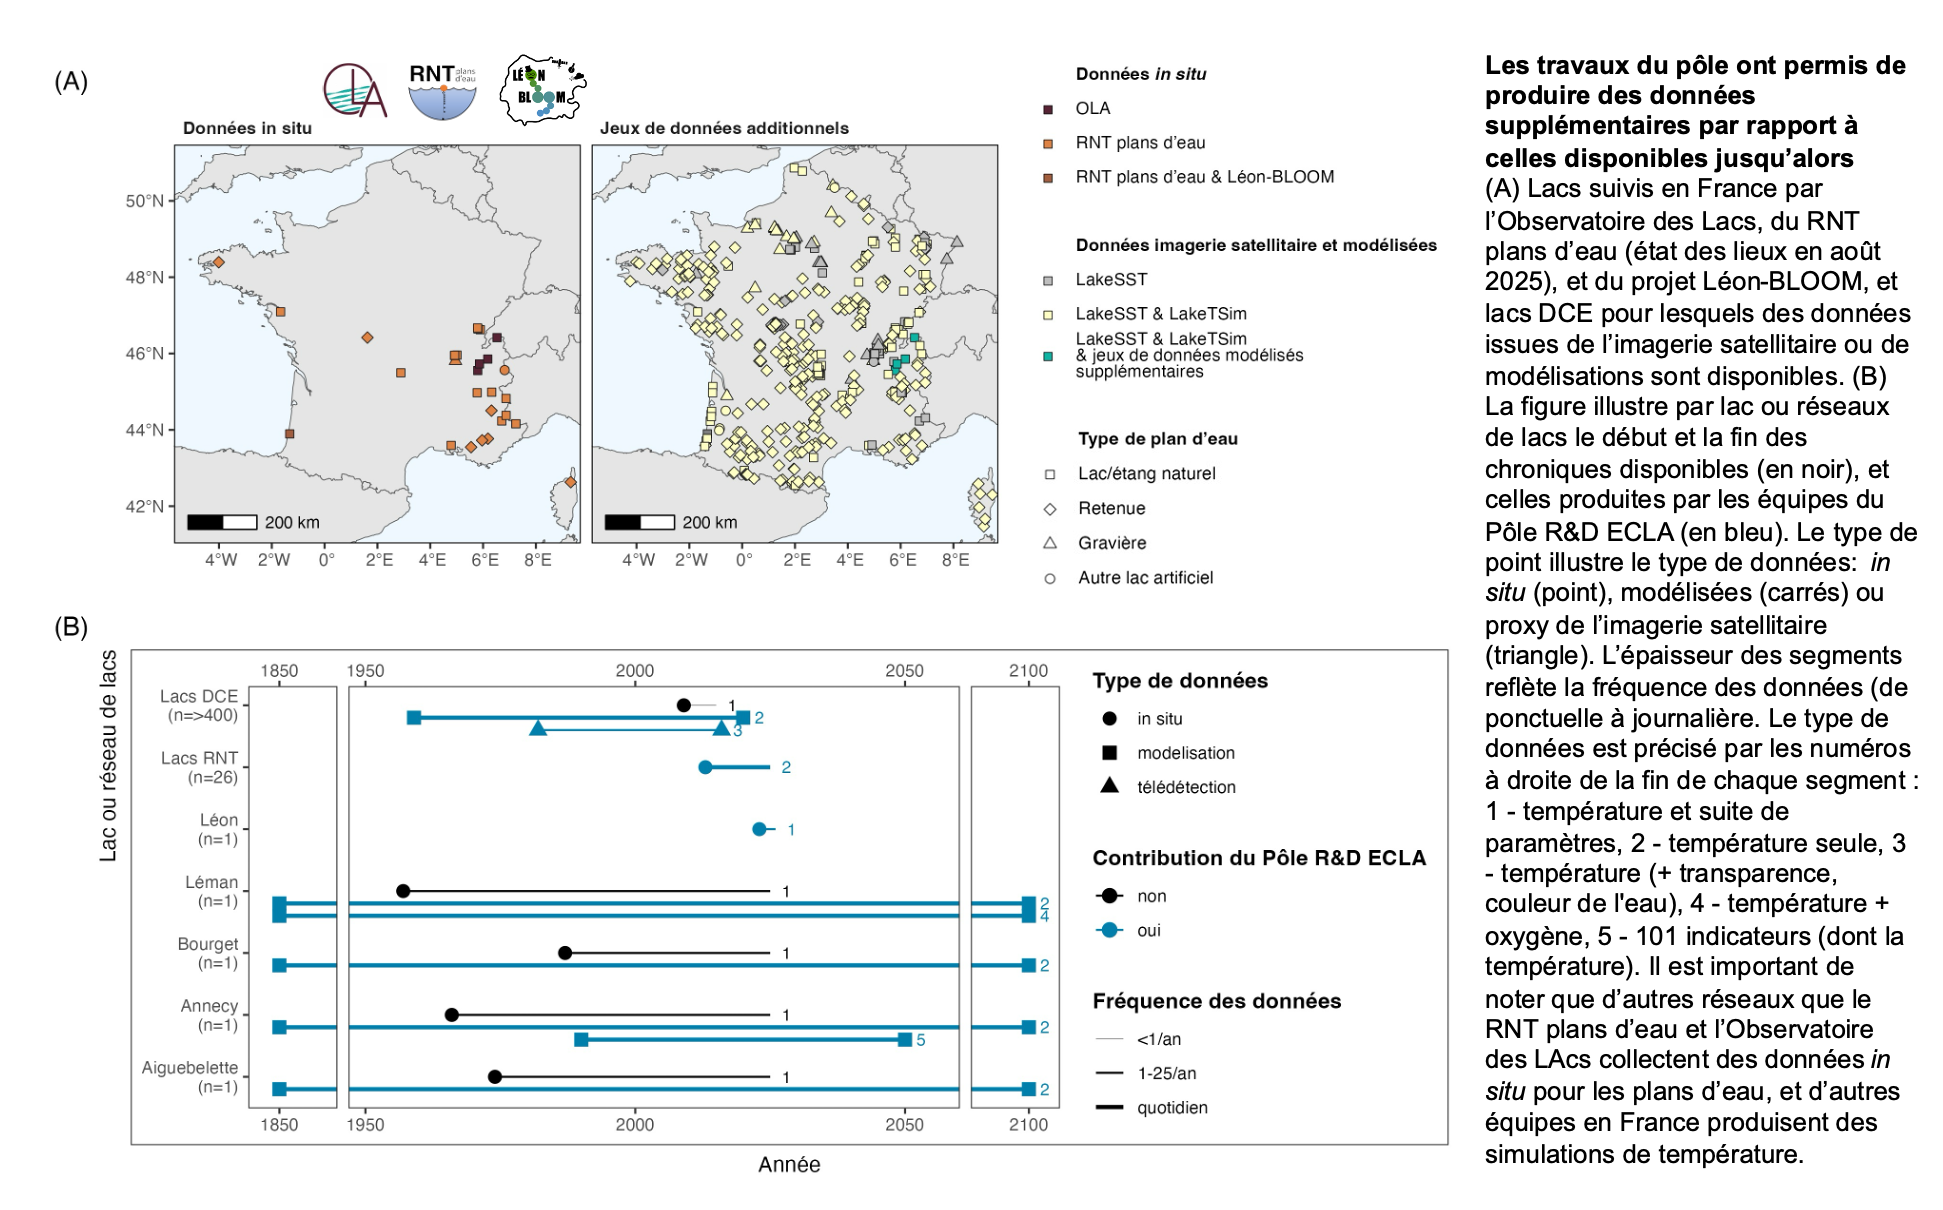Image resolution: width=1943 pixels, height=1210 pixels.
Task: Click the modelisation black square icon
Action: [x=1109, y=753]
